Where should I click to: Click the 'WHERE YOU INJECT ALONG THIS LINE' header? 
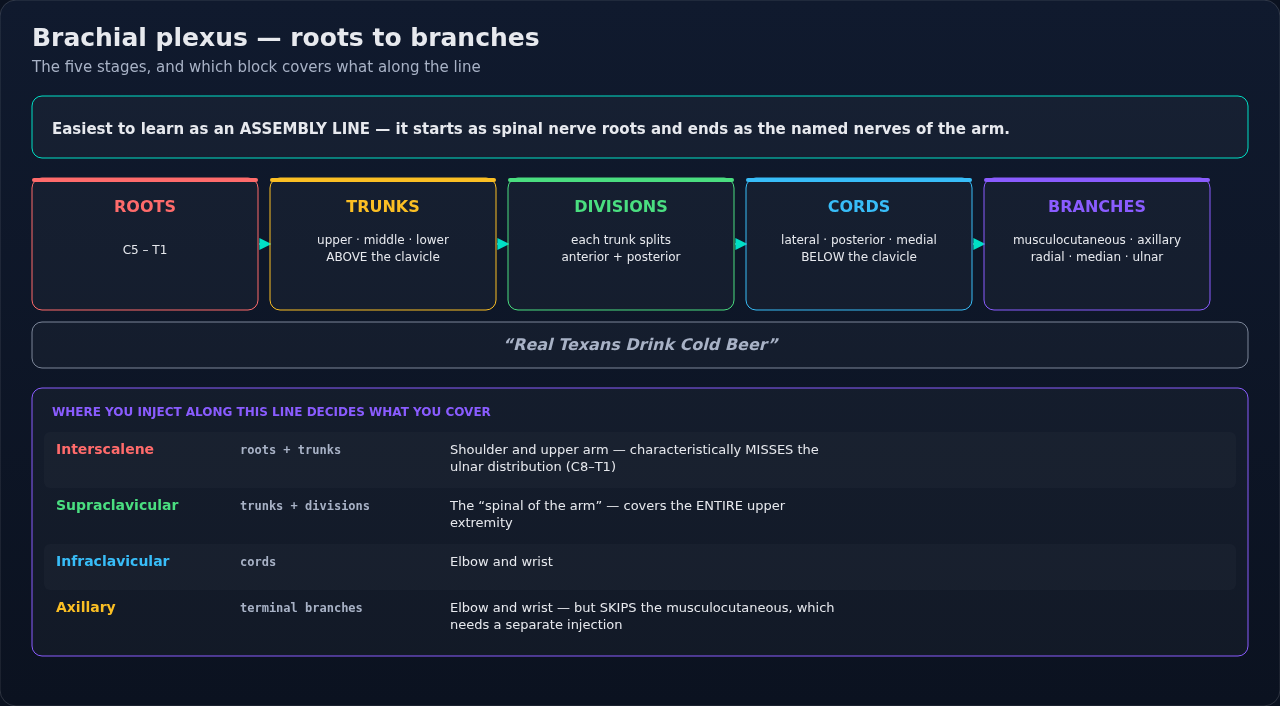(271, 412)
